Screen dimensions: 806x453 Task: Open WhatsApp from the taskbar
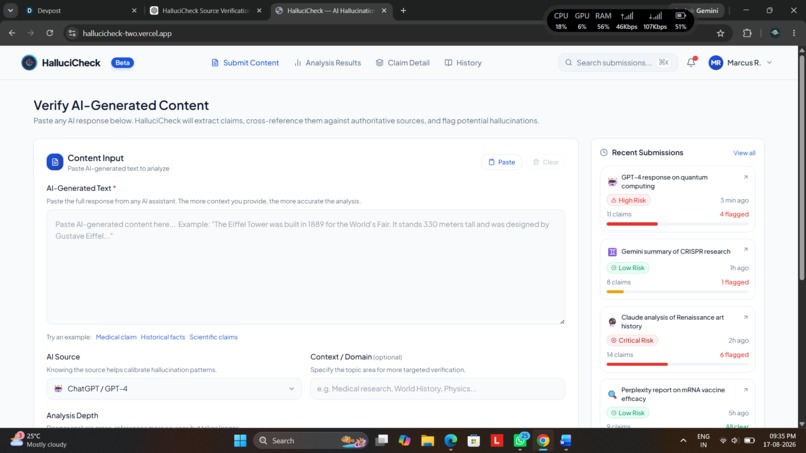point(520,441)
